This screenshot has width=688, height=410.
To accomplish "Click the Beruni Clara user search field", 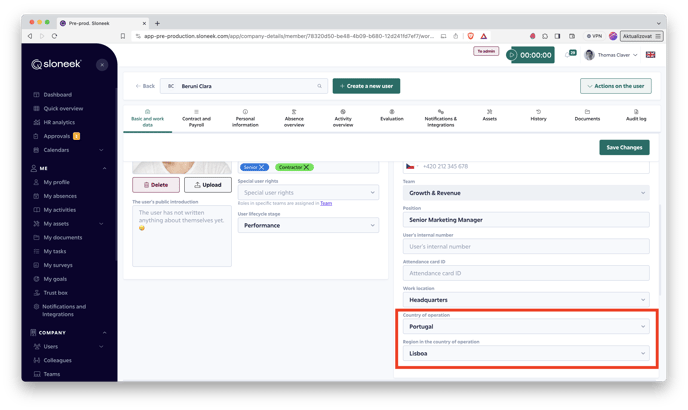I will [244, 86].
